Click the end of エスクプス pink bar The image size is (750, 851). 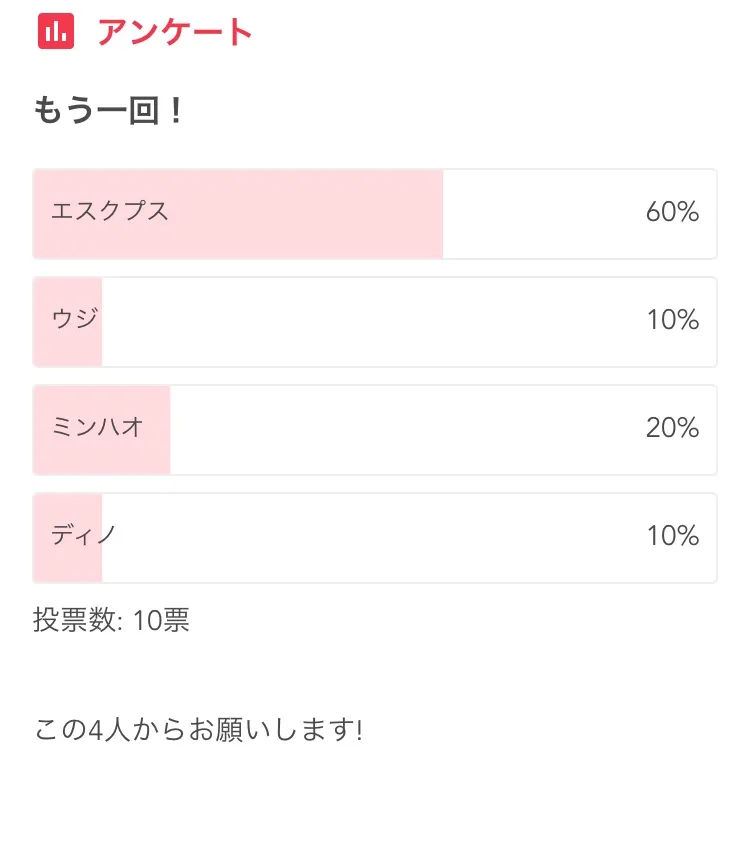click(438, 214)
